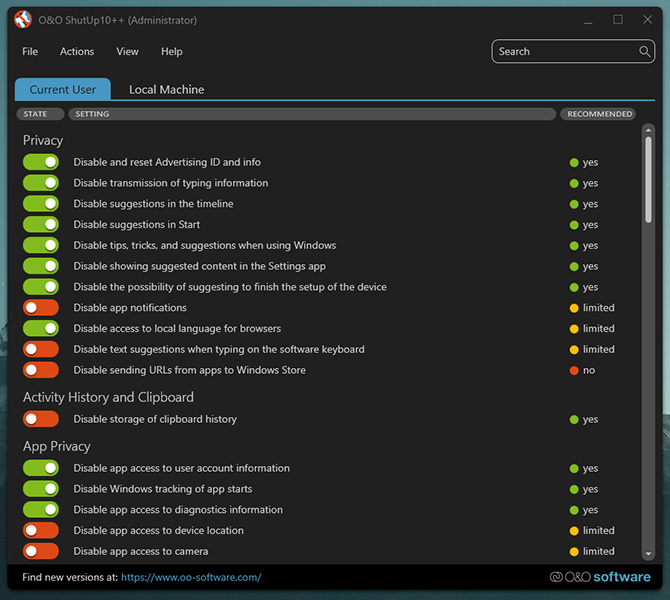Click the vertical scrollbar thumb
The image size is (670, 600).
[x=648, y=179]
